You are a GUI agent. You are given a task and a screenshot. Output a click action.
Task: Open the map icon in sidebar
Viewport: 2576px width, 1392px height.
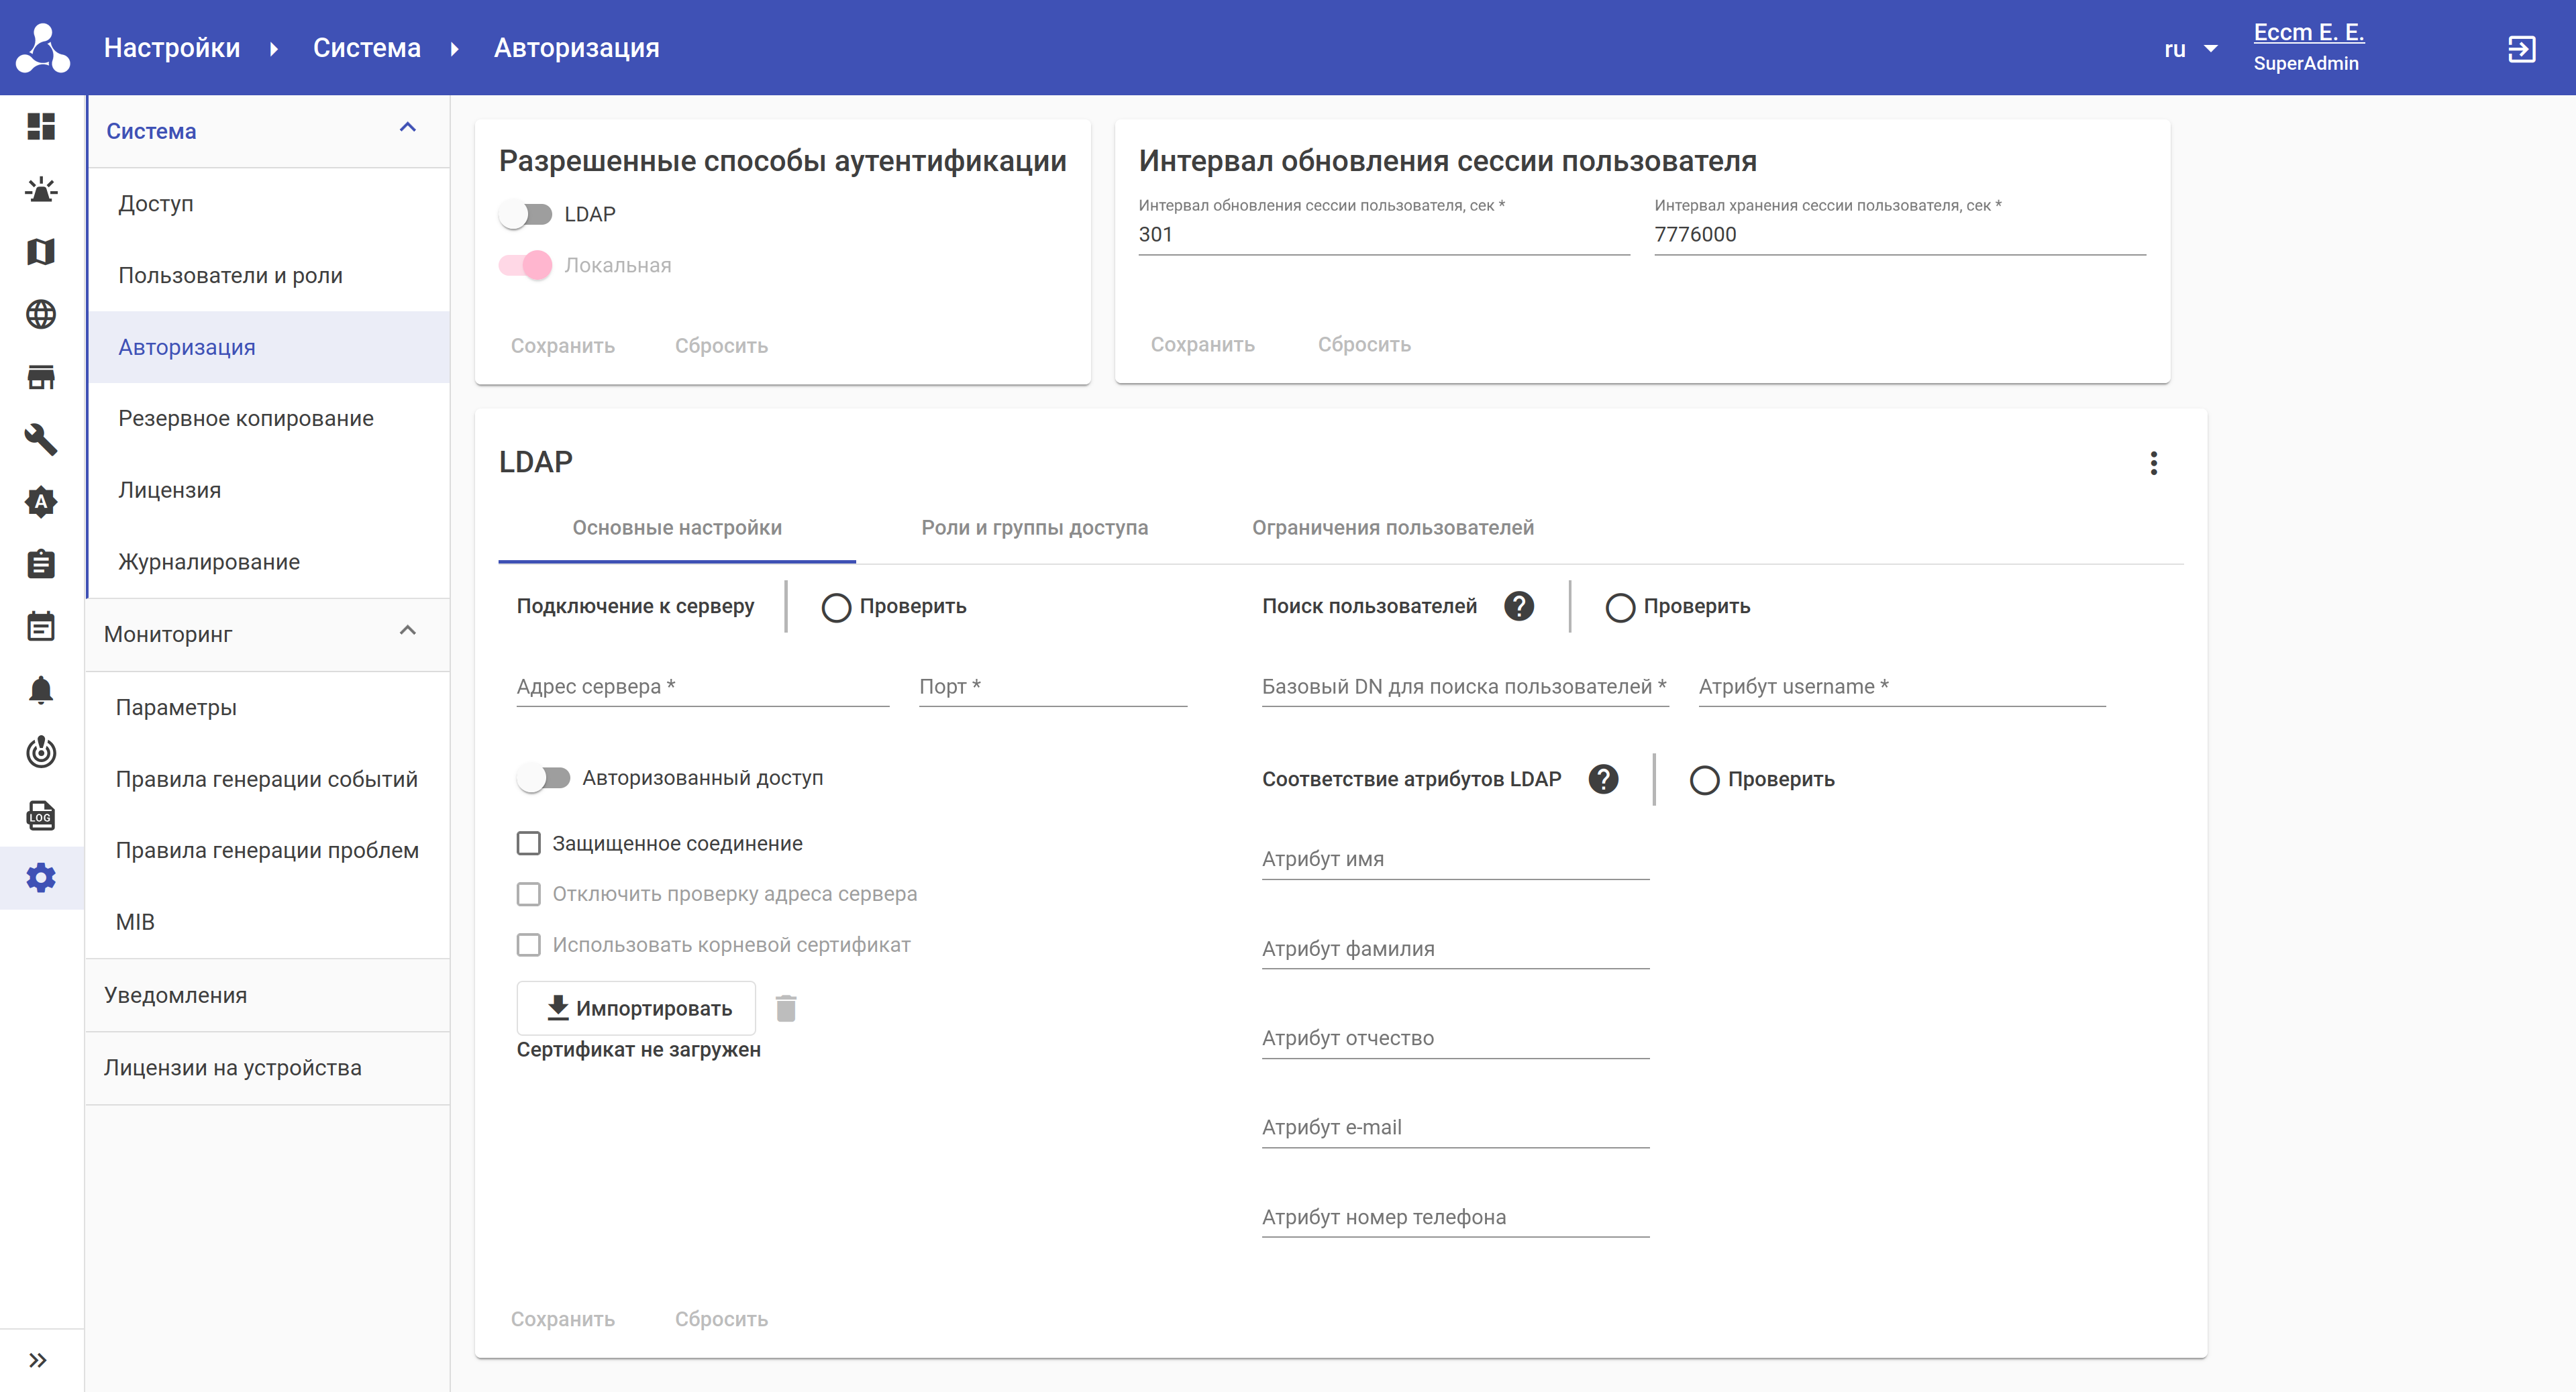(x=41, y=251)
